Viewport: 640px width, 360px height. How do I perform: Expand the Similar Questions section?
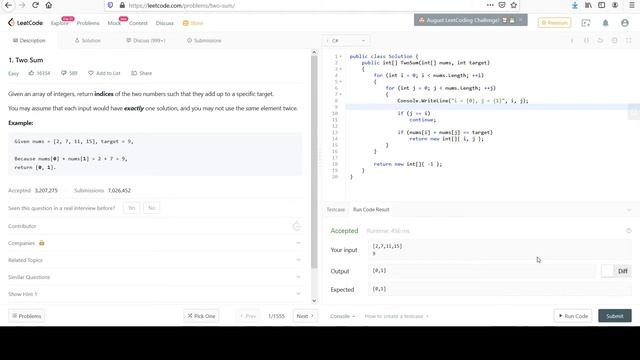click(x=154, y=277)
